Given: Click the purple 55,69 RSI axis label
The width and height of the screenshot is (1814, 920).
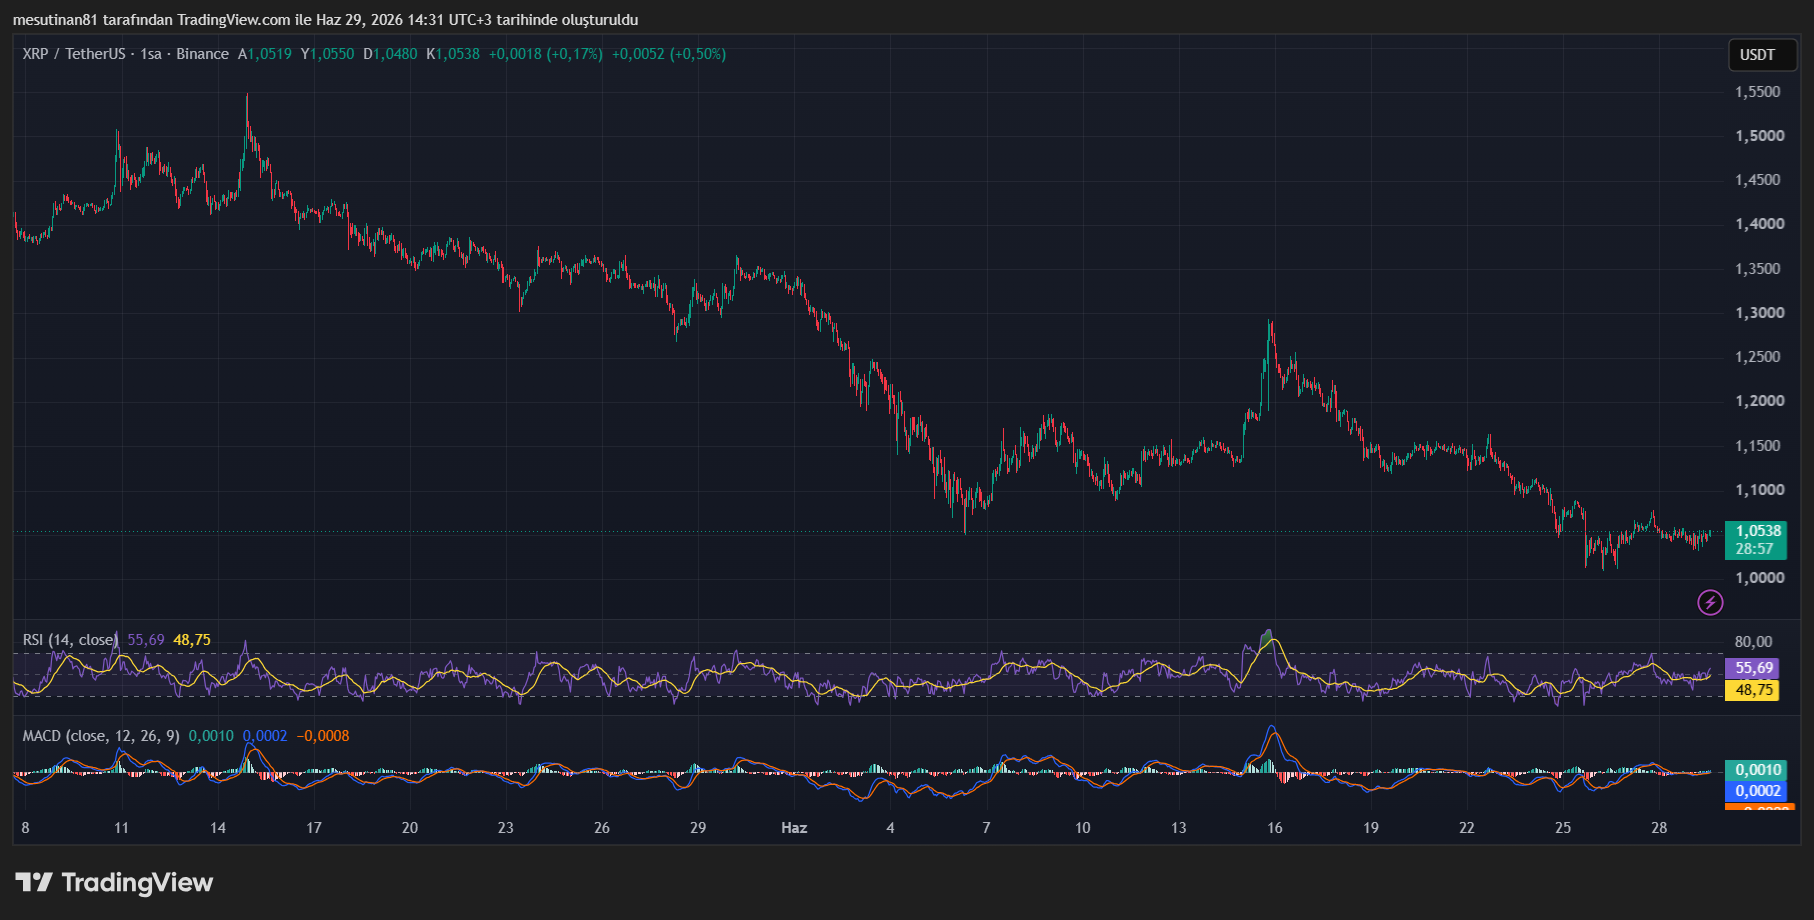Looking at the screenshot, I should pyautogui.click(x=1753, y=668).
